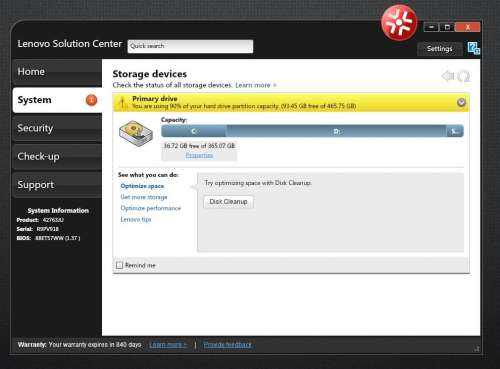Follow Learn more link under Storage devices
The height and width of the screenshot is (369, 500).
(x=256, y=85)
